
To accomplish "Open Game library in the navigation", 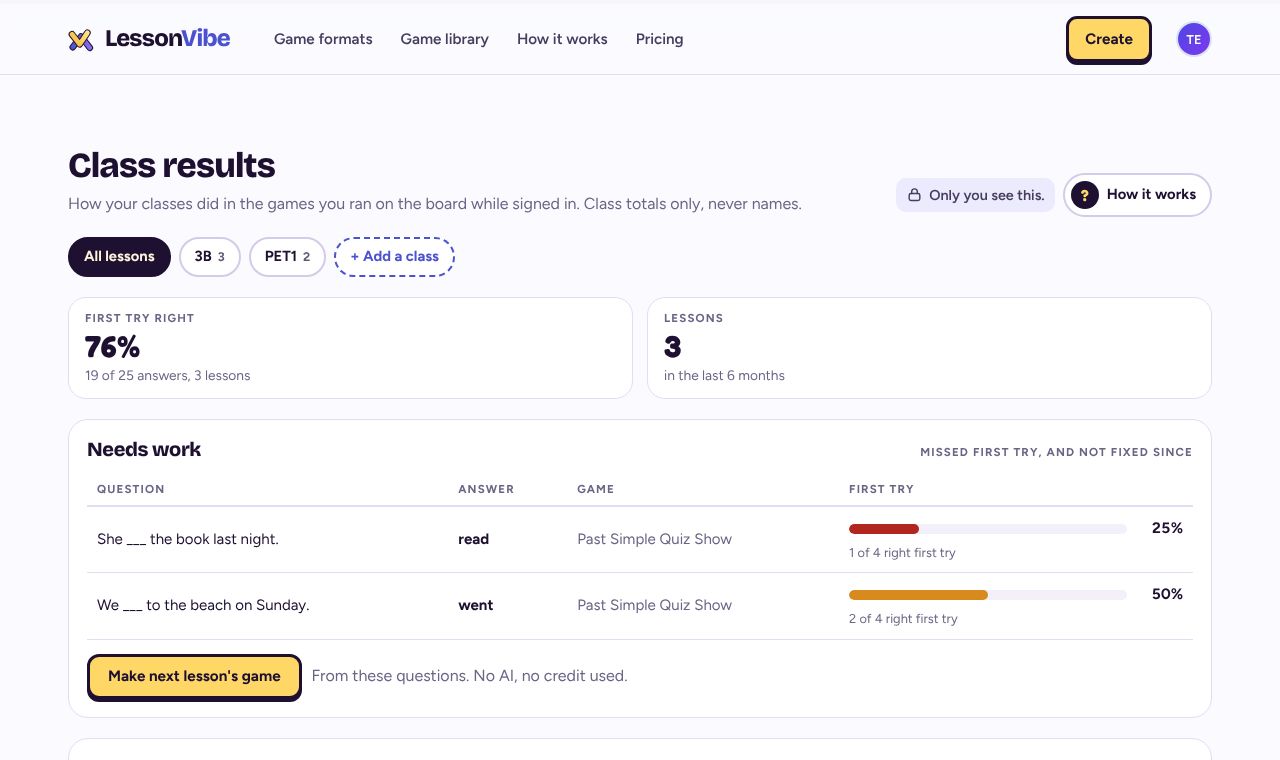I will point(445,39).
